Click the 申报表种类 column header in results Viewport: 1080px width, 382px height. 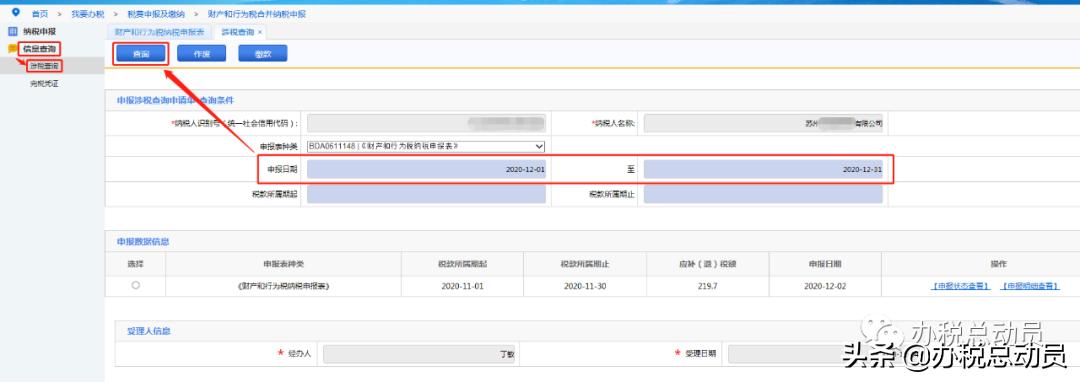pos(283,264)
